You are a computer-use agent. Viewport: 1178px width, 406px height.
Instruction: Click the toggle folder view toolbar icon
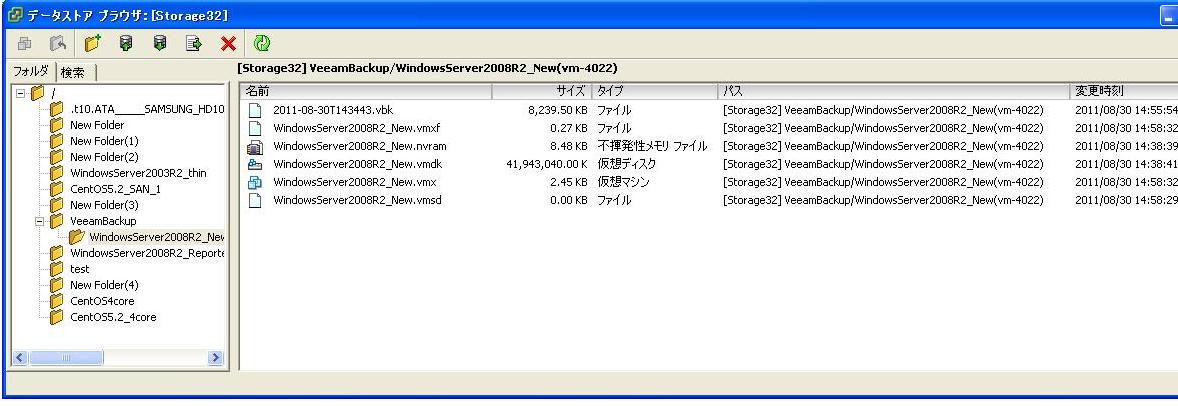pos(24,44)
